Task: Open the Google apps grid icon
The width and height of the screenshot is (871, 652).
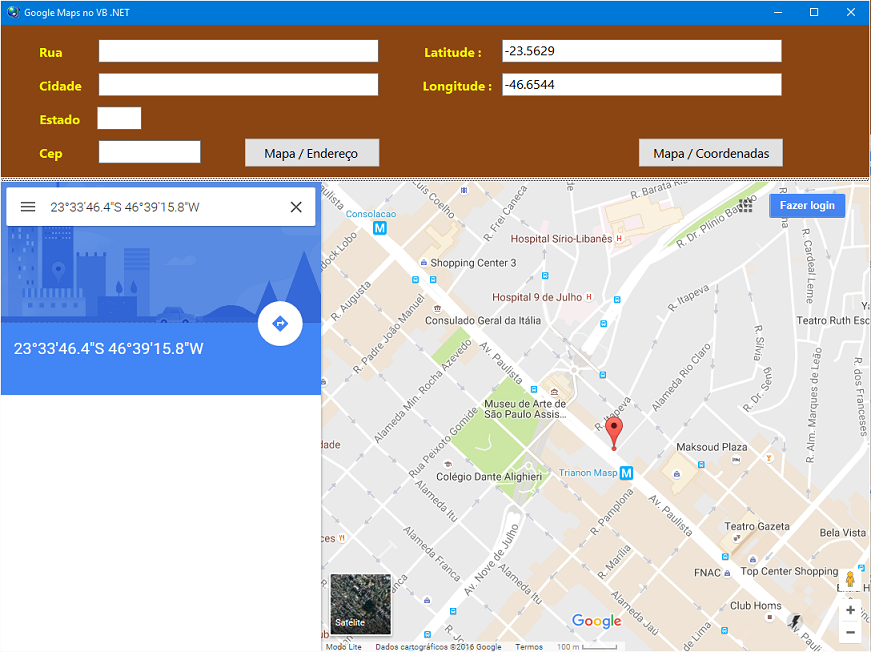Action: (x=745, y=205)
